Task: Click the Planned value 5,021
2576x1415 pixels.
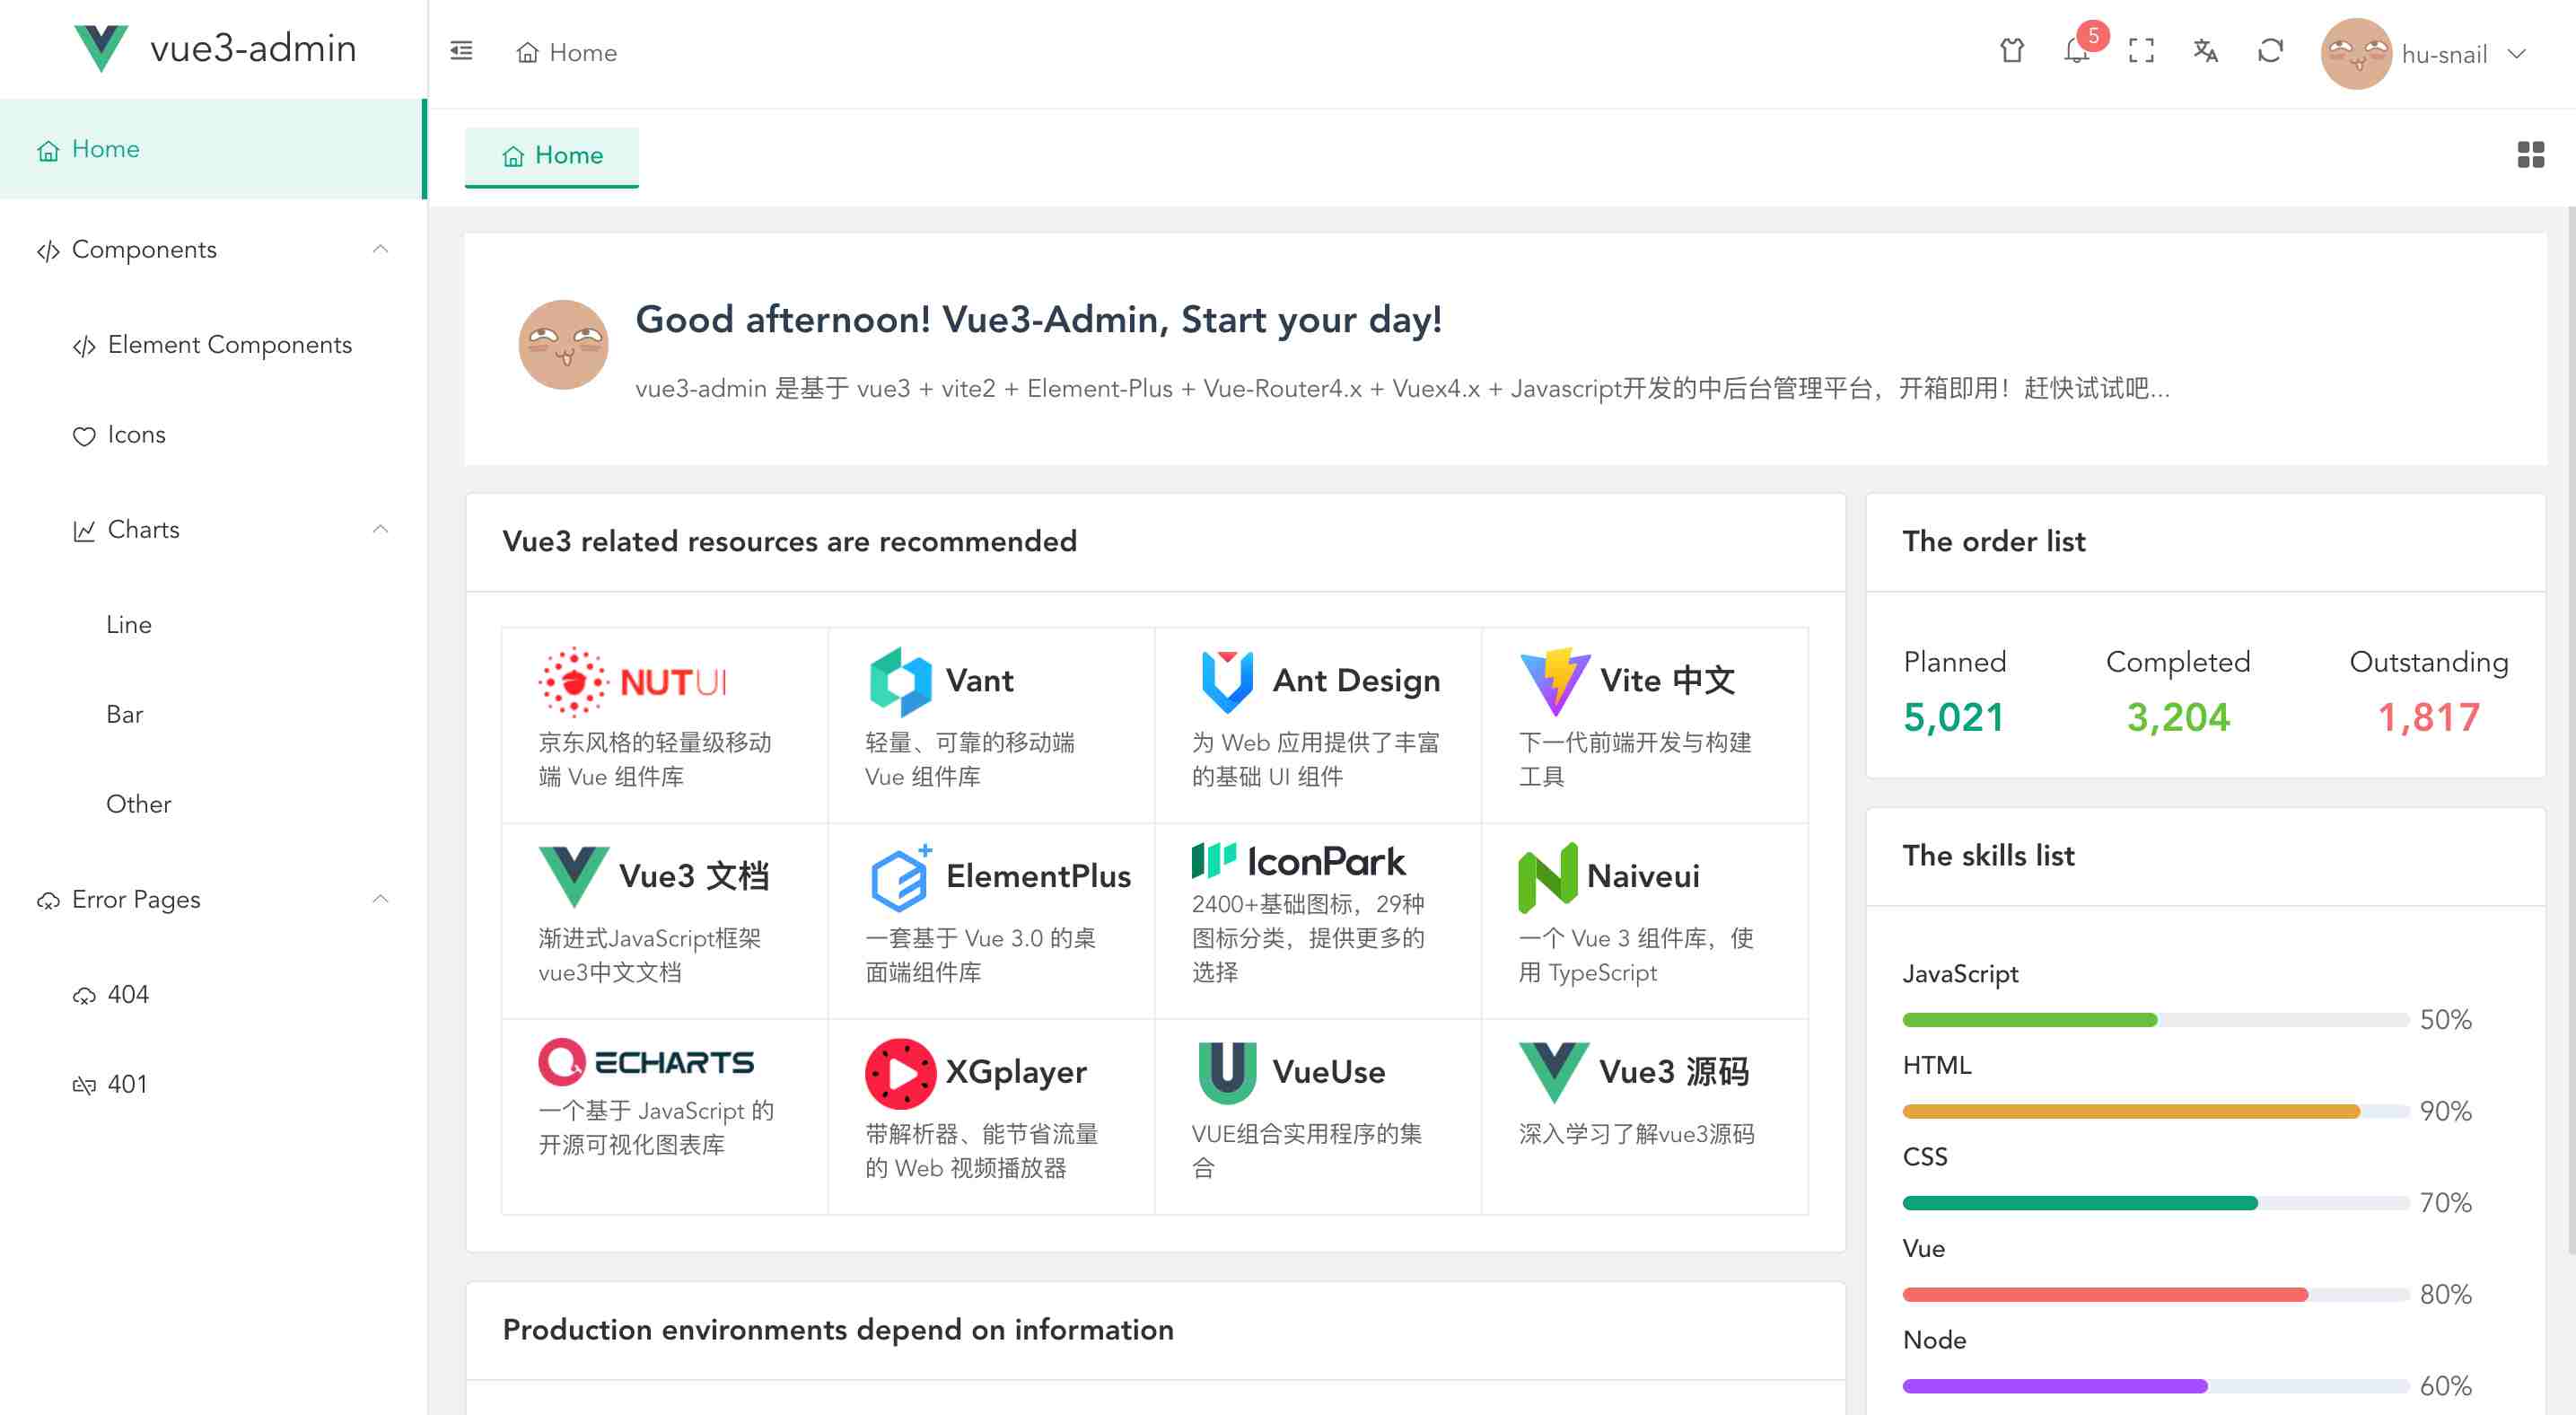Action: coord(1953,717)
